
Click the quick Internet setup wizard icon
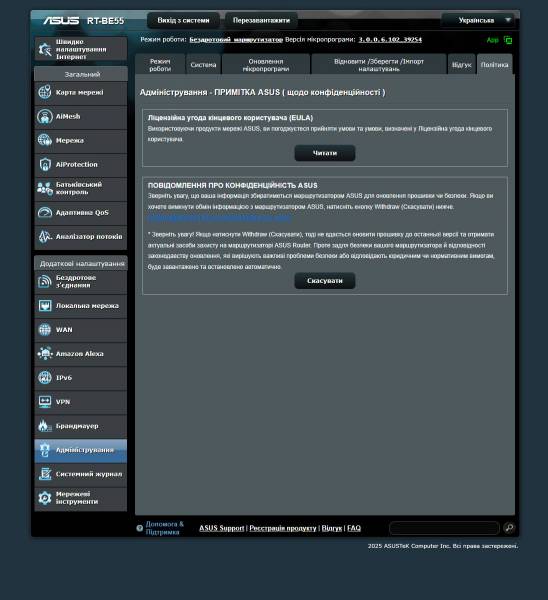click(x=45, y=49)
